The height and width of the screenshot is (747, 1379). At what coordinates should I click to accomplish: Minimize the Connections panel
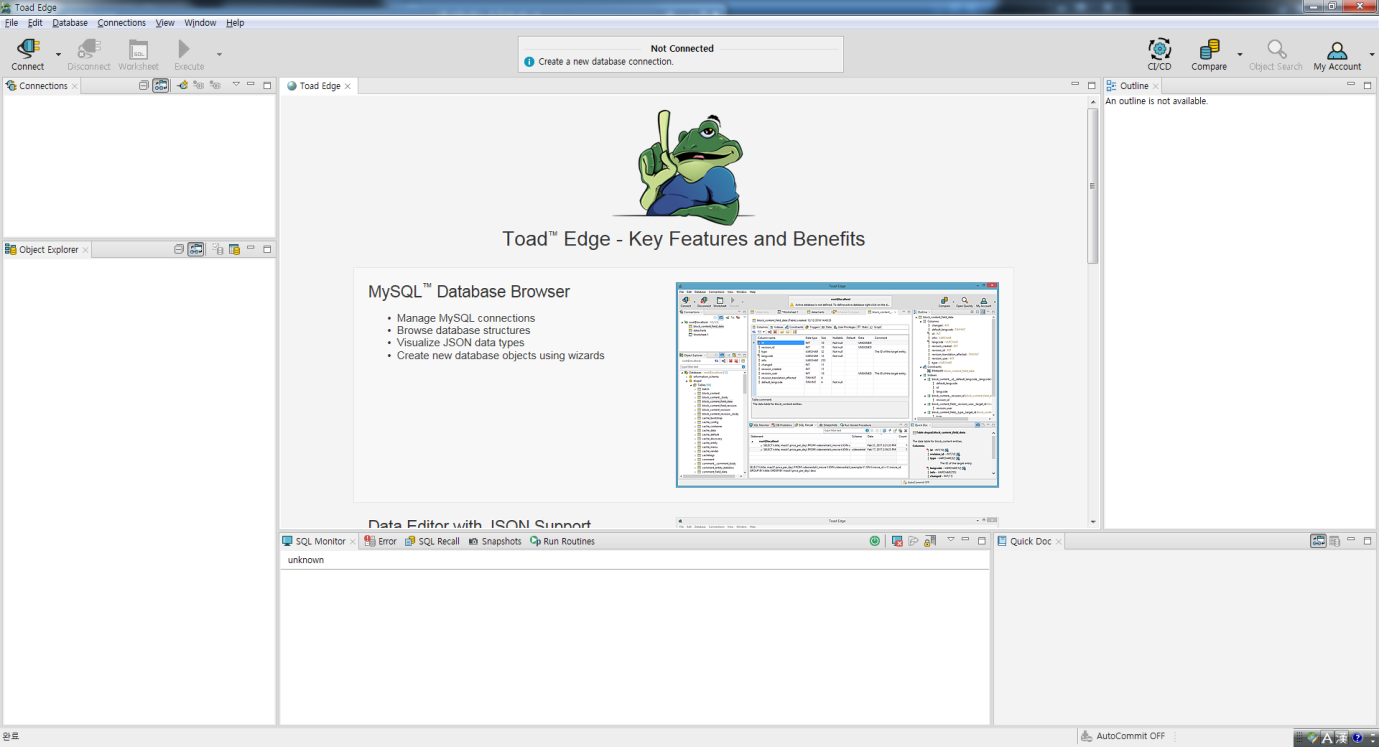tap(251, 85)
